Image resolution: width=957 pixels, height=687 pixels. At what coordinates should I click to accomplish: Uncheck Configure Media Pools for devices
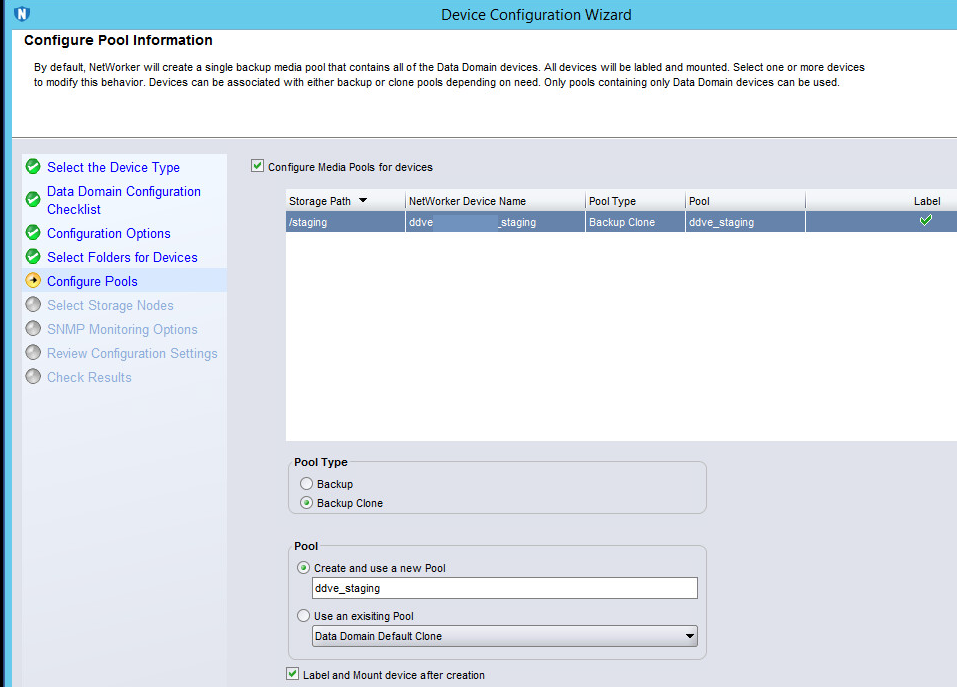click(258, 166)
